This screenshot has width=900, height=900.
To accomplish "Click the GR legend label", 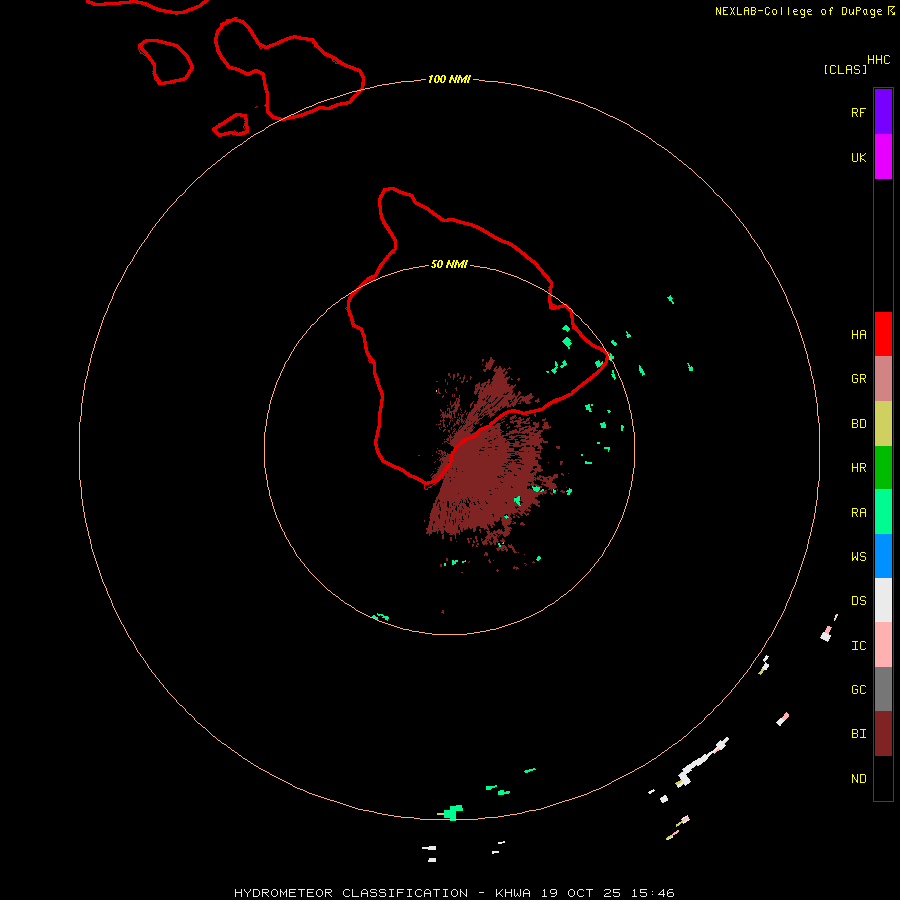I will pos(858,378).
